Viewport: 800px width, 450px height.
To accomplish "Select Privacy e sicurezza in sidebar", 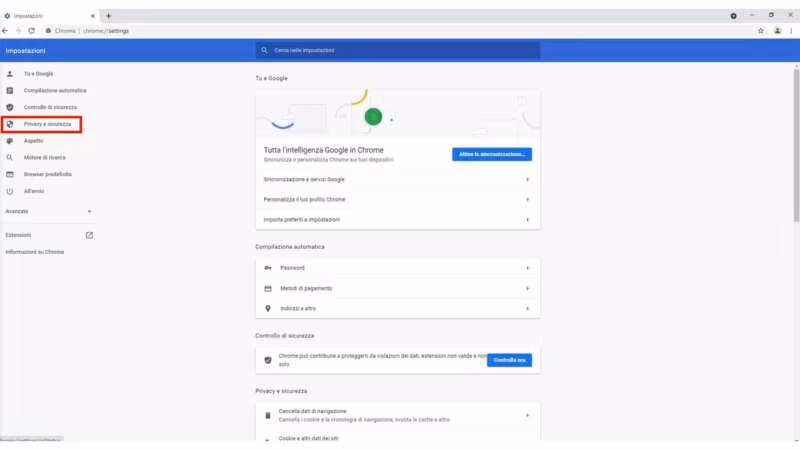I will (47, 124).
